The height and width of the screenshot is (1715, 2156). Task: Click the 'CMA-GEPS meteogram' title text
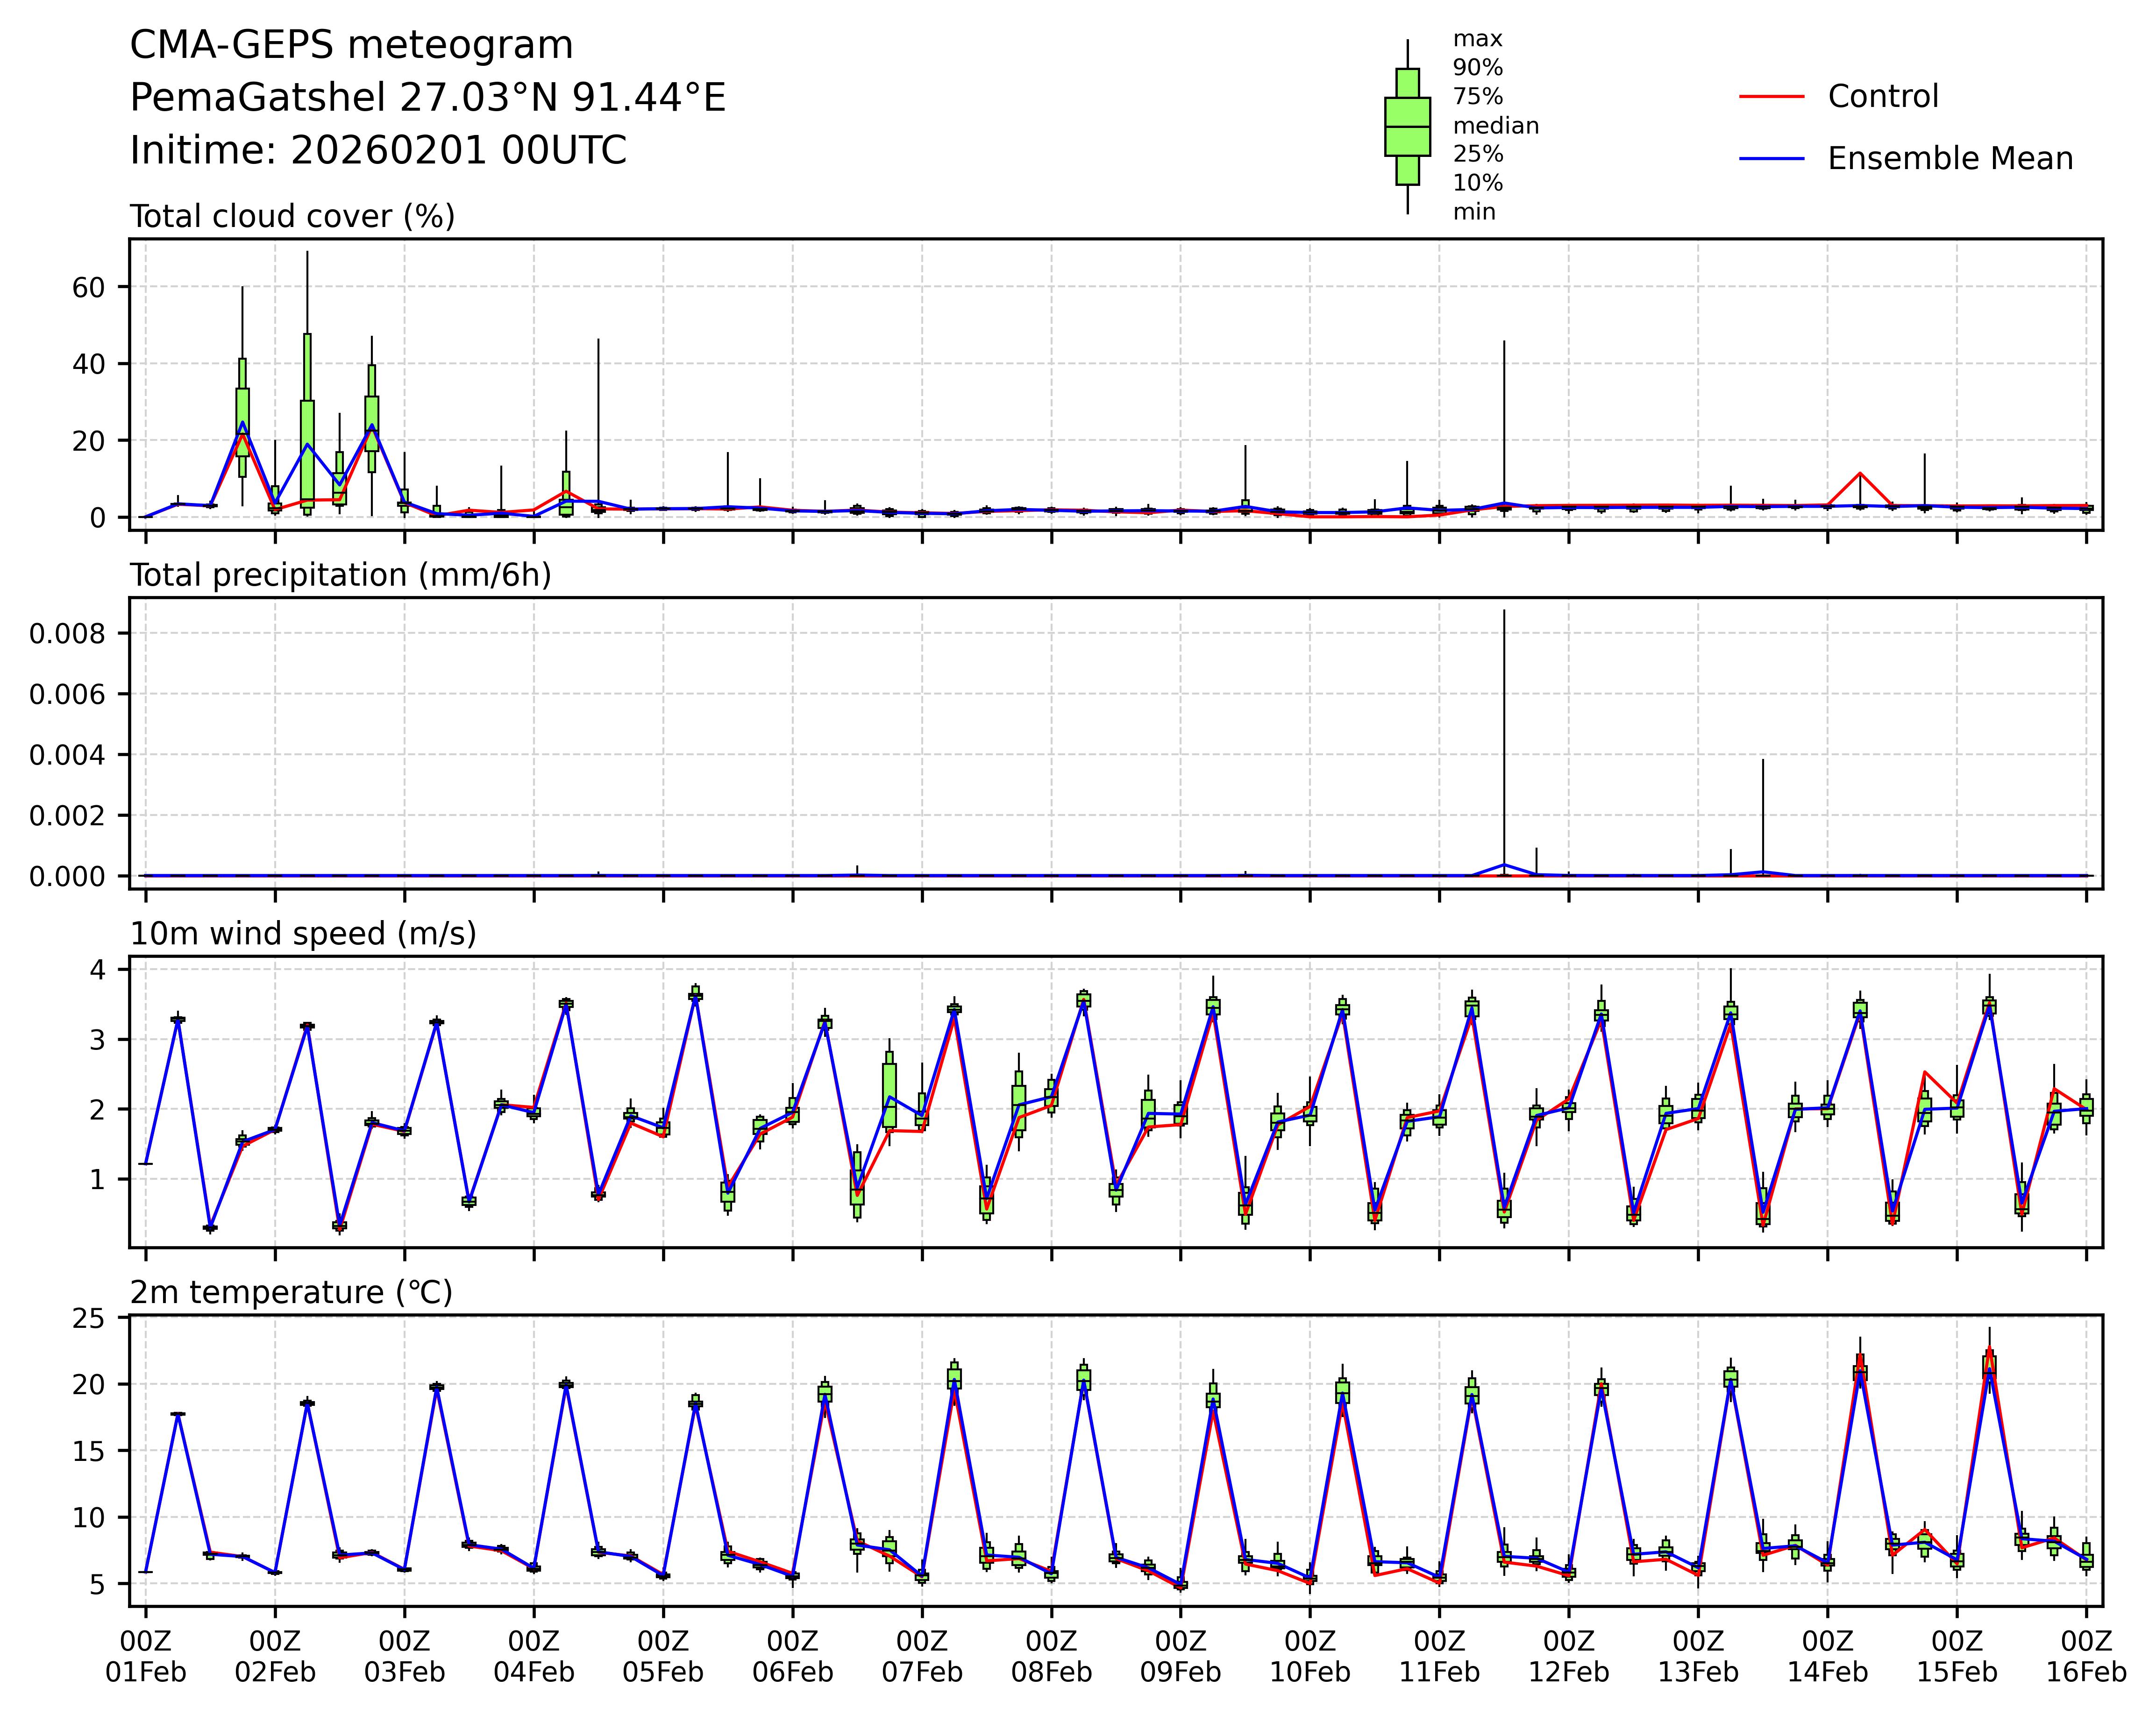[x=351, y=46]
